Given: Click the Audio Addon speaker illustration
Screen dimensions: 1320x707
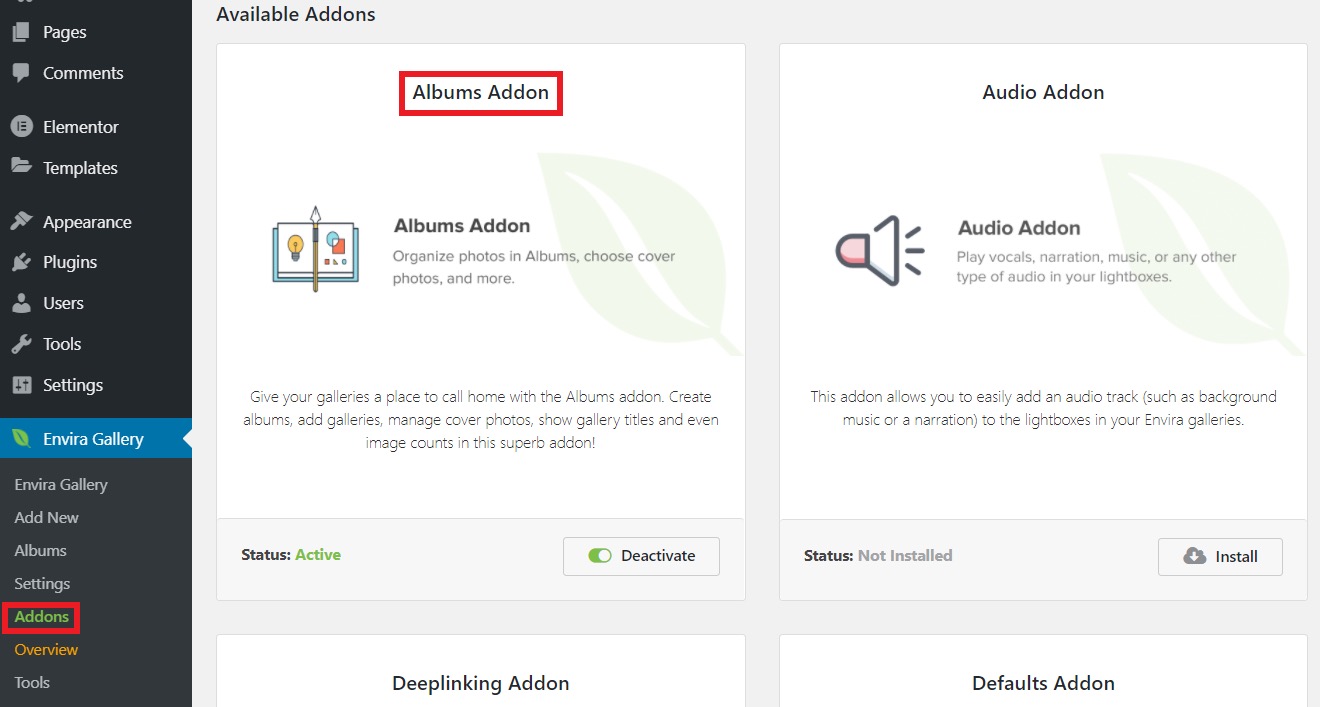Looking at the screenshot, I should pyautogui.click(x=880, y=250).
